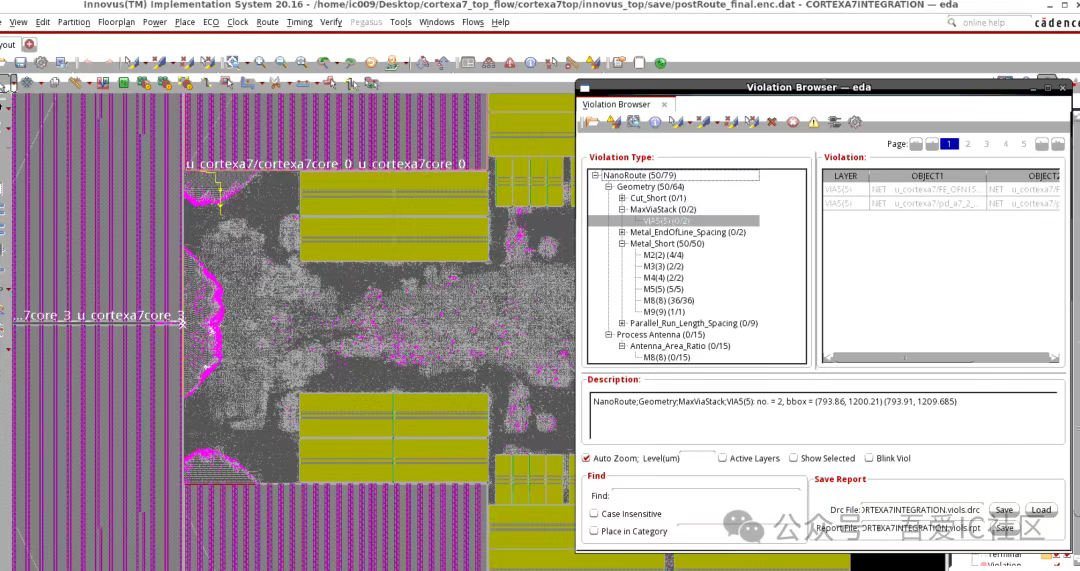Open the ECO menu
The image size is (1080, 571).
coord(211,22)
